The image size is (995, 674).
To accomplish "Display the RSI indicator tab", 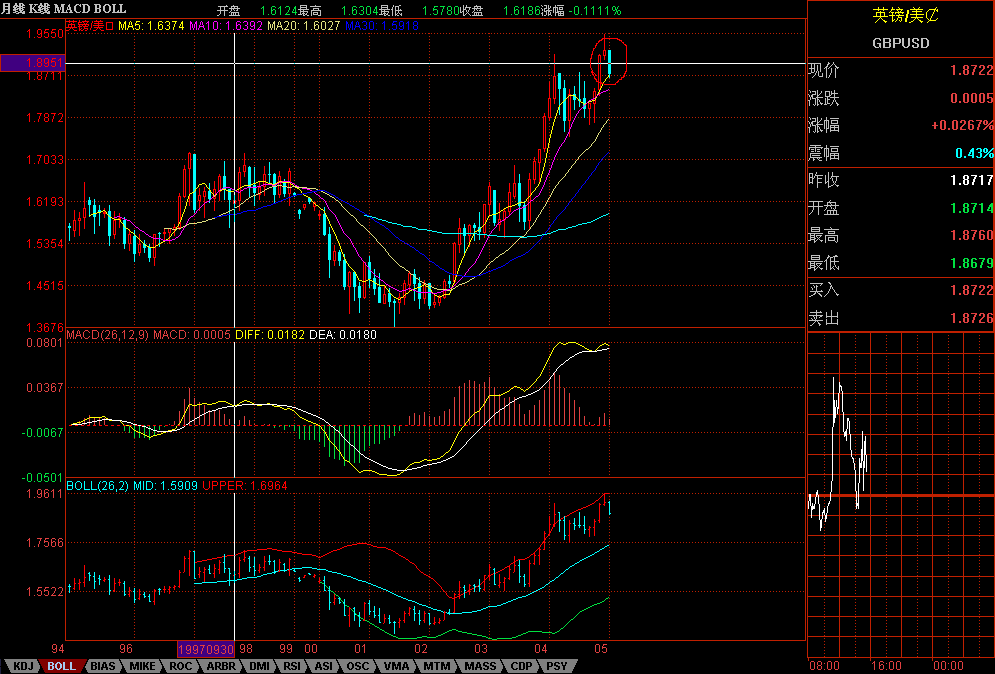I will pos(292,666).
